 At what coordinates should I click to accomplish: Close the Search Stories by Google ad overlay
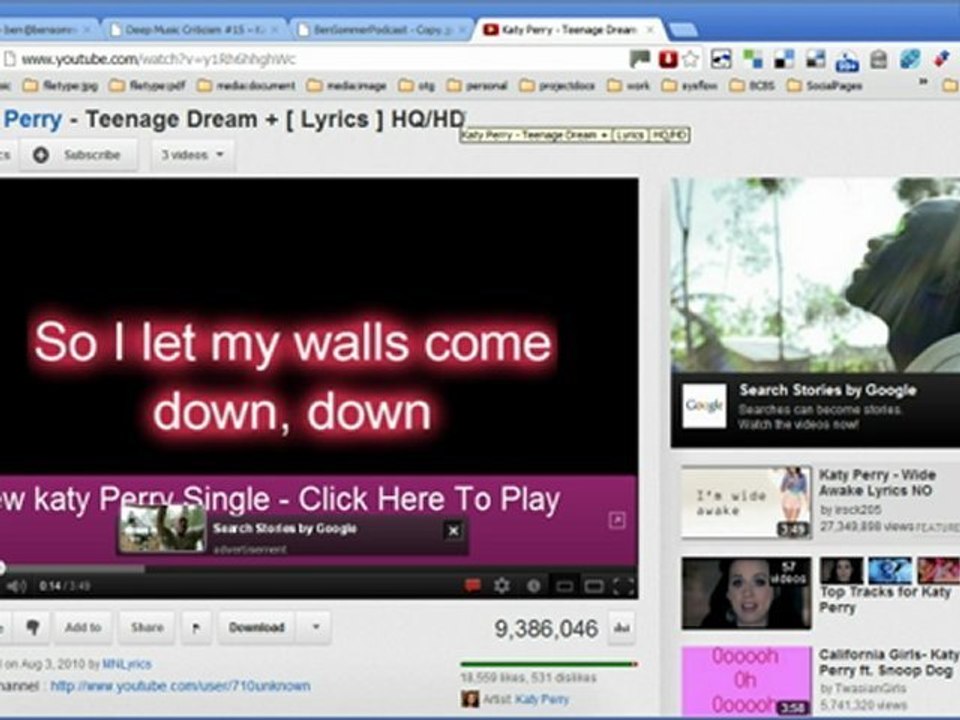(453, 531)
